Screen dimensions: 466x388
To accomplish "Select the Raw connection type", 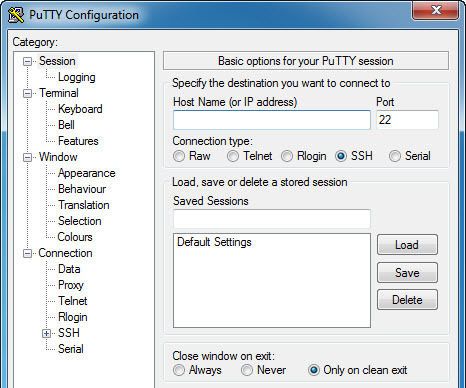I will (x=179, y=156).
